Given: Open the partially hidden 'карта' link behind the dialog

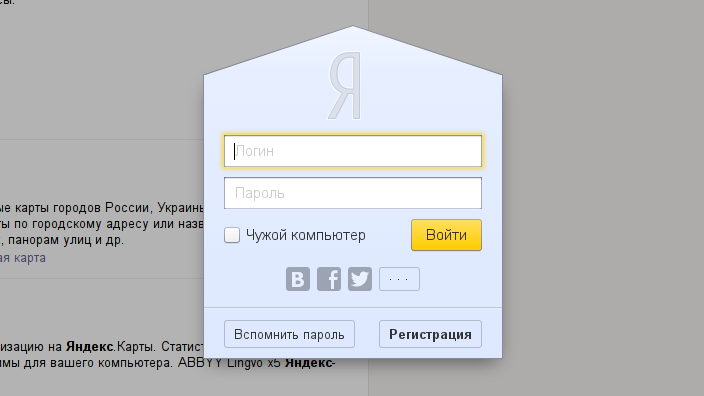Looking at the screenshot, I should (x=23, y=258).
